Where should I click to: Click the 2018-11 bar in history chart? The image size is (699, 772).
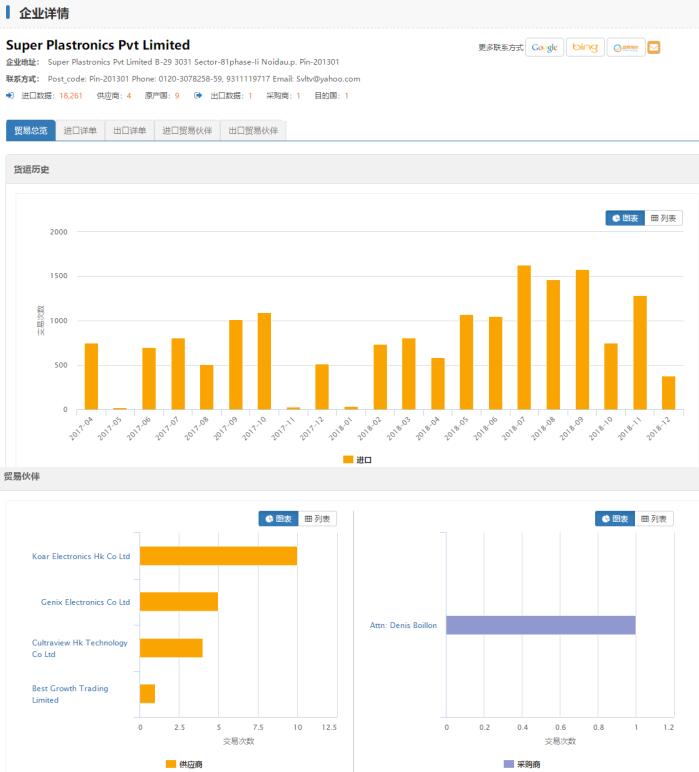(640, 353)
